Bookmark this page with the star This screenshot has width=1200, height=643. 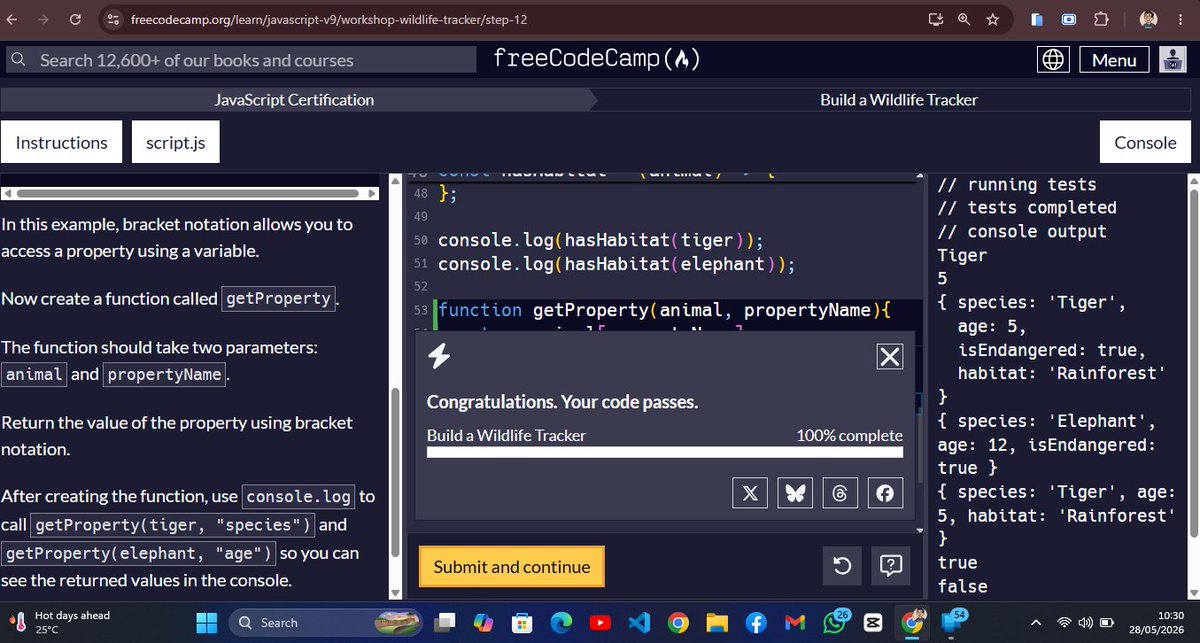coord(992,19)
